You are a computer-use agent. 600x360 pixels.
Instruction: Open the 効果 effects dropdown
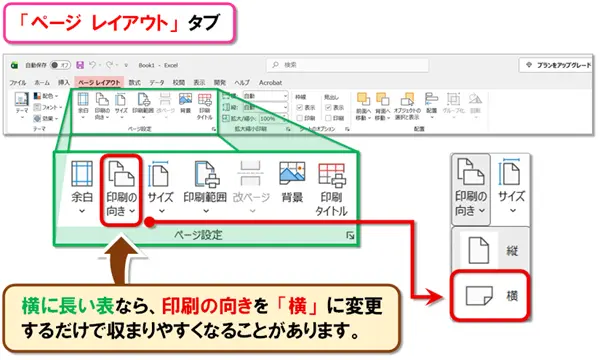pos(46,119)
